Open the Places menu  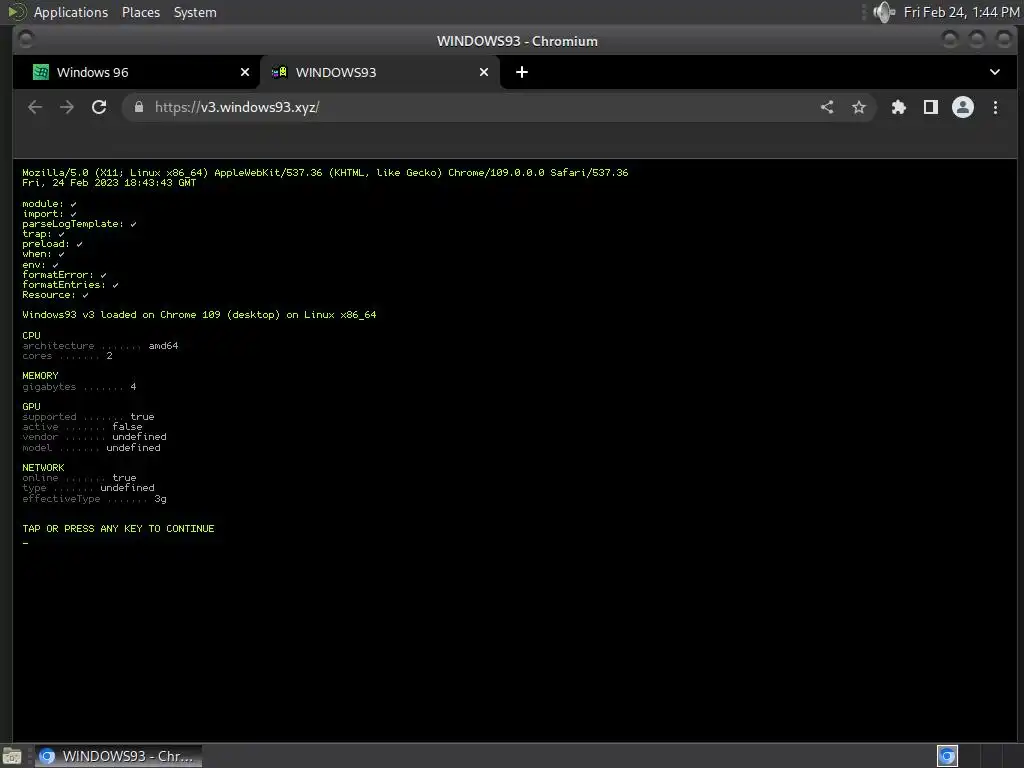click(141, 12)
